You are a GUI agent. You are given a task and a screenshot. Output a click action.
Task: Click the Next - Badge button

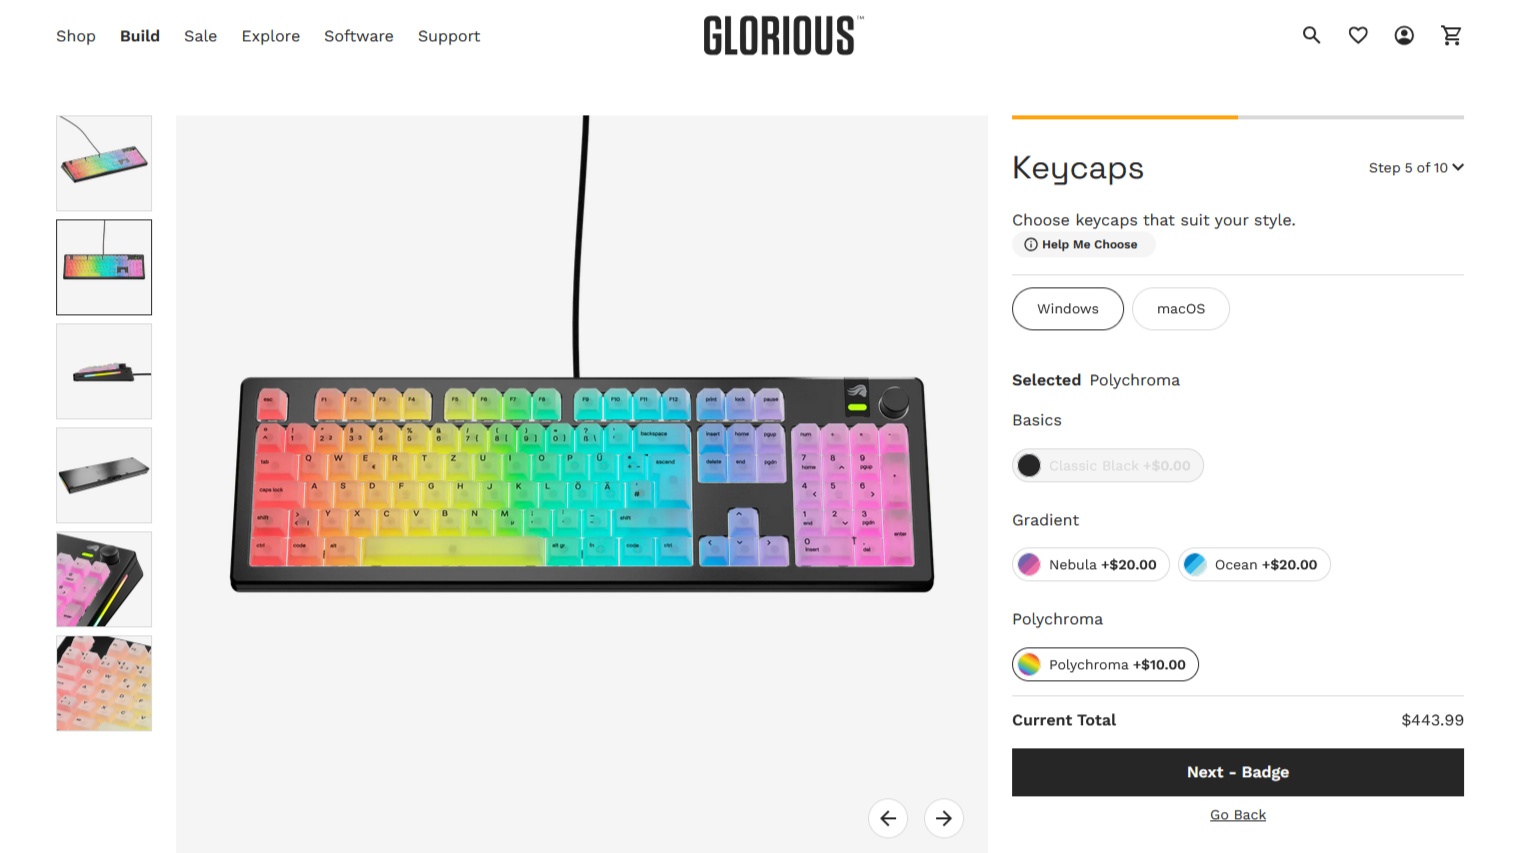(x=1238, y=772)
